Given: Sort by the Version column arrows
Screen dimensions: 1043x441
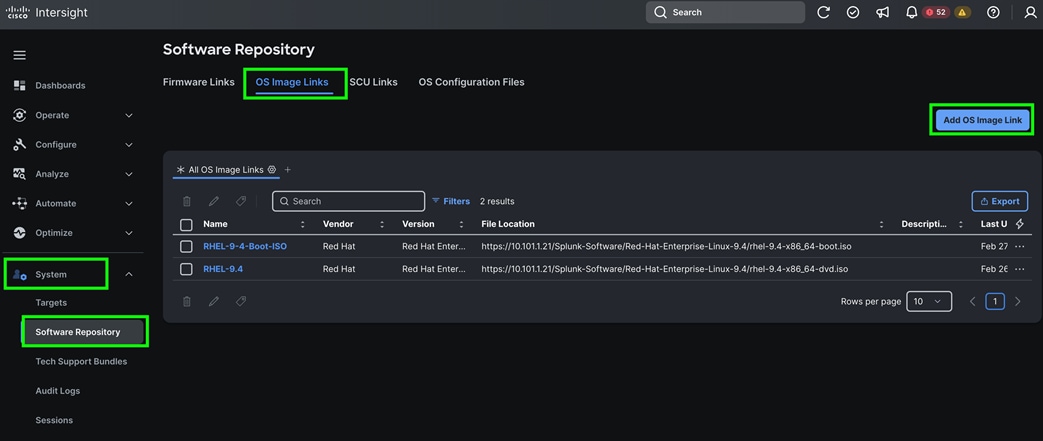Looking at the screenshot, I should pos(461,224).
